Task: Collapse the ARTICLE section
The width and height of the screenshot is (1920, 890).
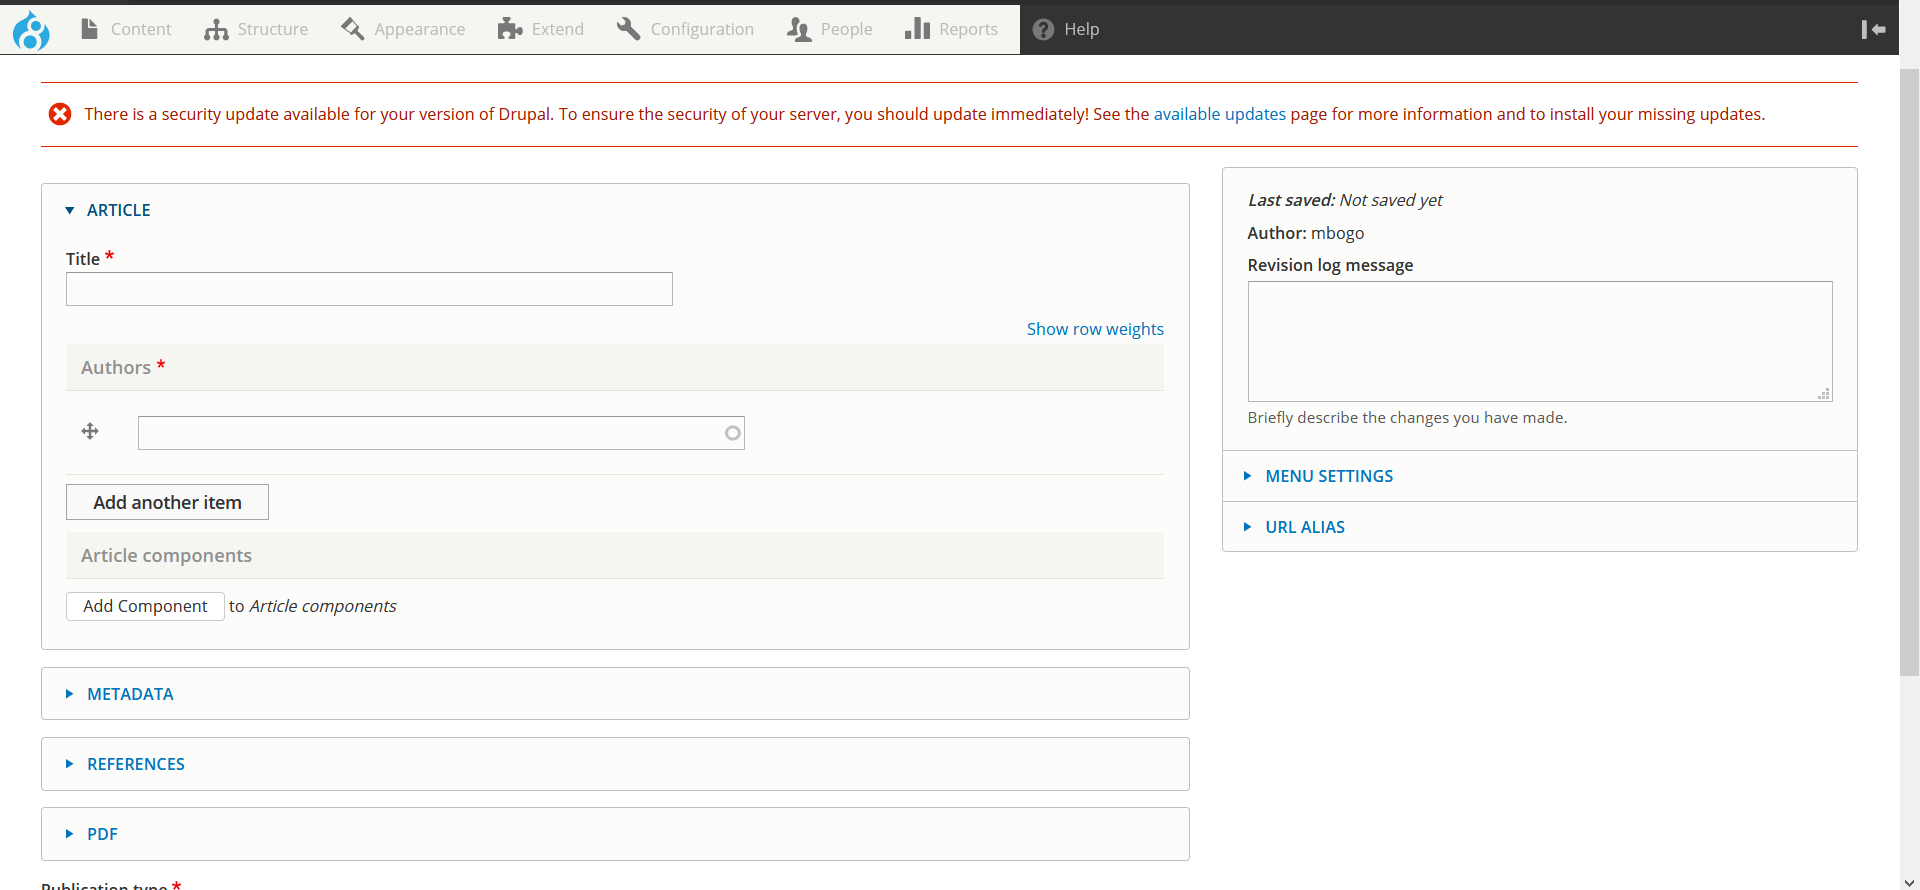Action: pyautogui.click(x=118, y=210)
